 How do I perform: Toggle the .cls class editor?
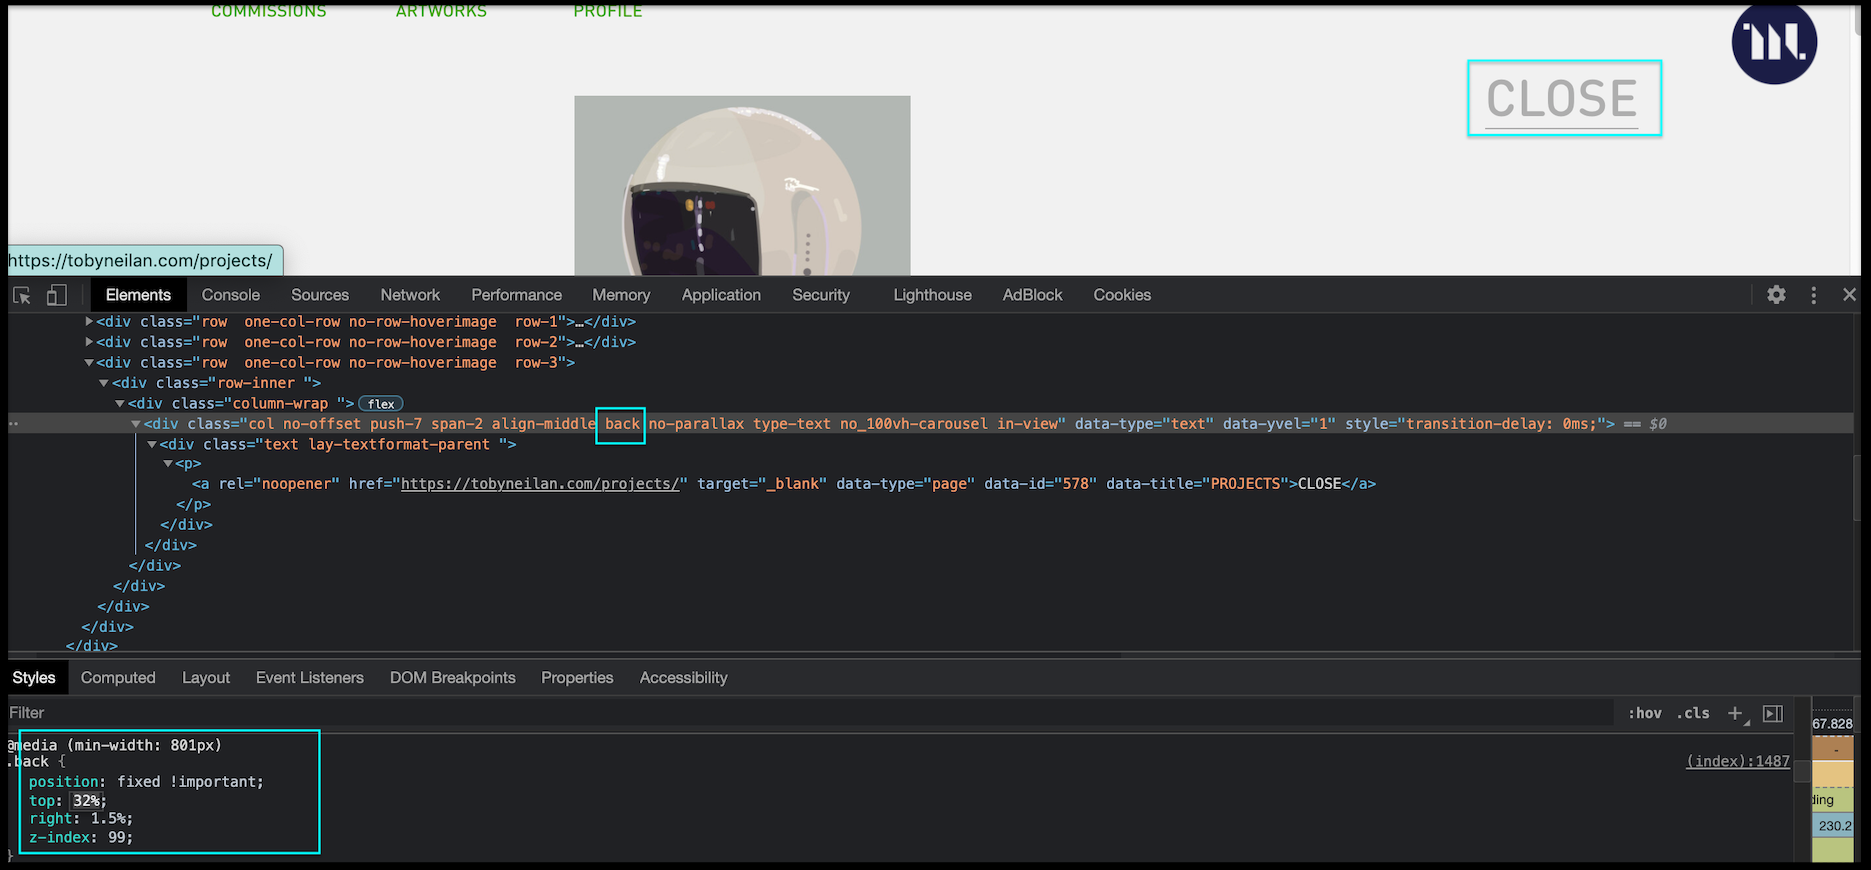1694,713
